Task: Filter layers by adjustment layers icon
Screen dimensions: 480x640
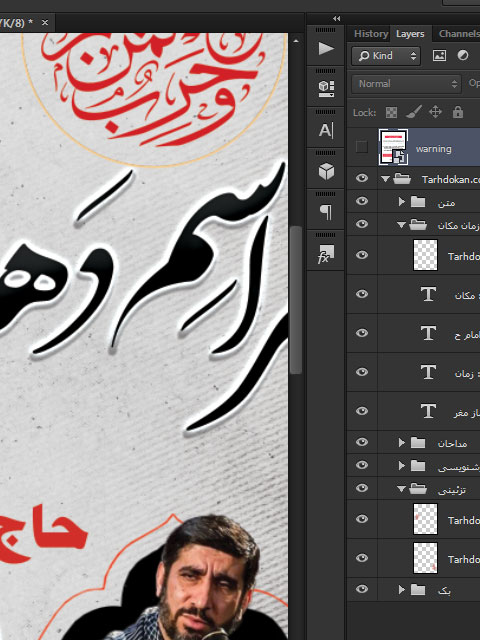Action: [x=462, y=55]
